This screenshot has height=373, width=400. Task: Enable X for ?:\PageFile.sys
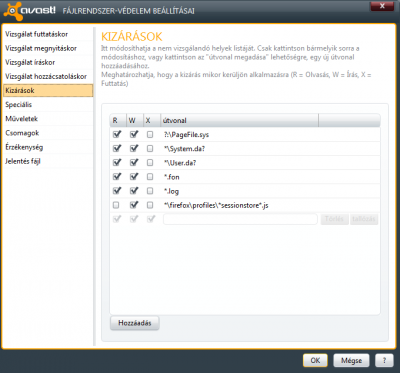tap(150, 134)
